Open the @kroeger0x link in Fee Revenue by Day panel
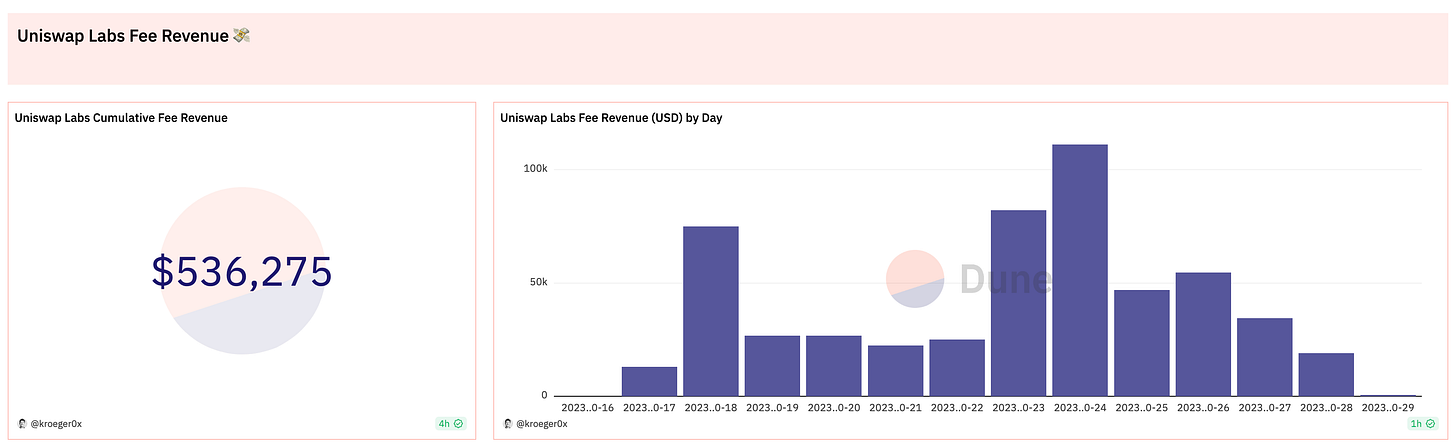This screenshot has height=446, width=1456. click(541, 424)
